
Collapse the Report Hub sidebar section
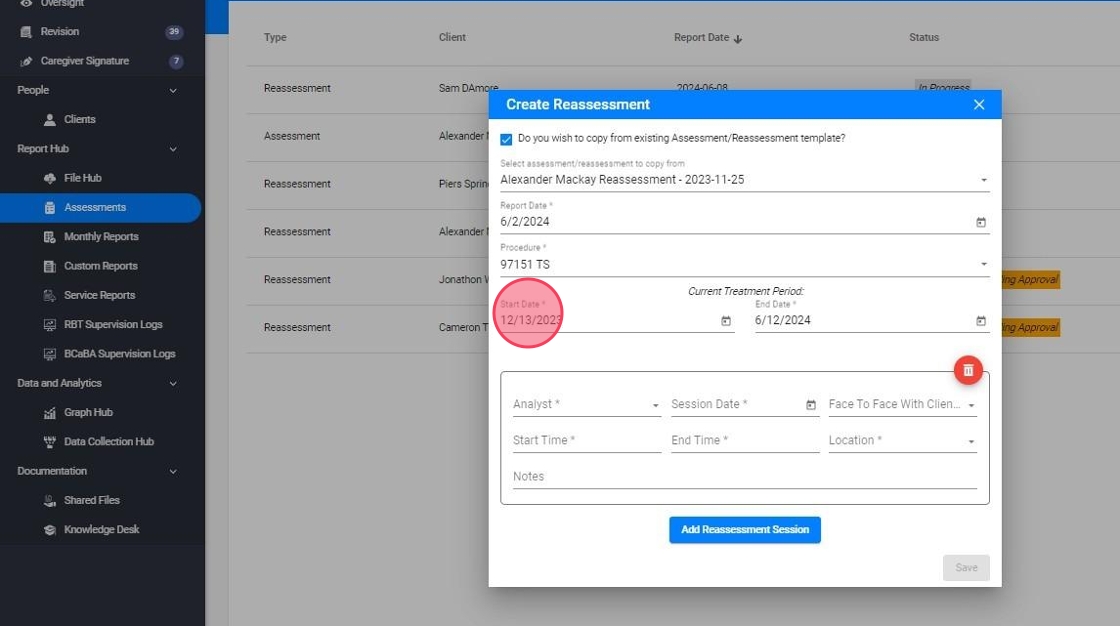tap(173, 149)
